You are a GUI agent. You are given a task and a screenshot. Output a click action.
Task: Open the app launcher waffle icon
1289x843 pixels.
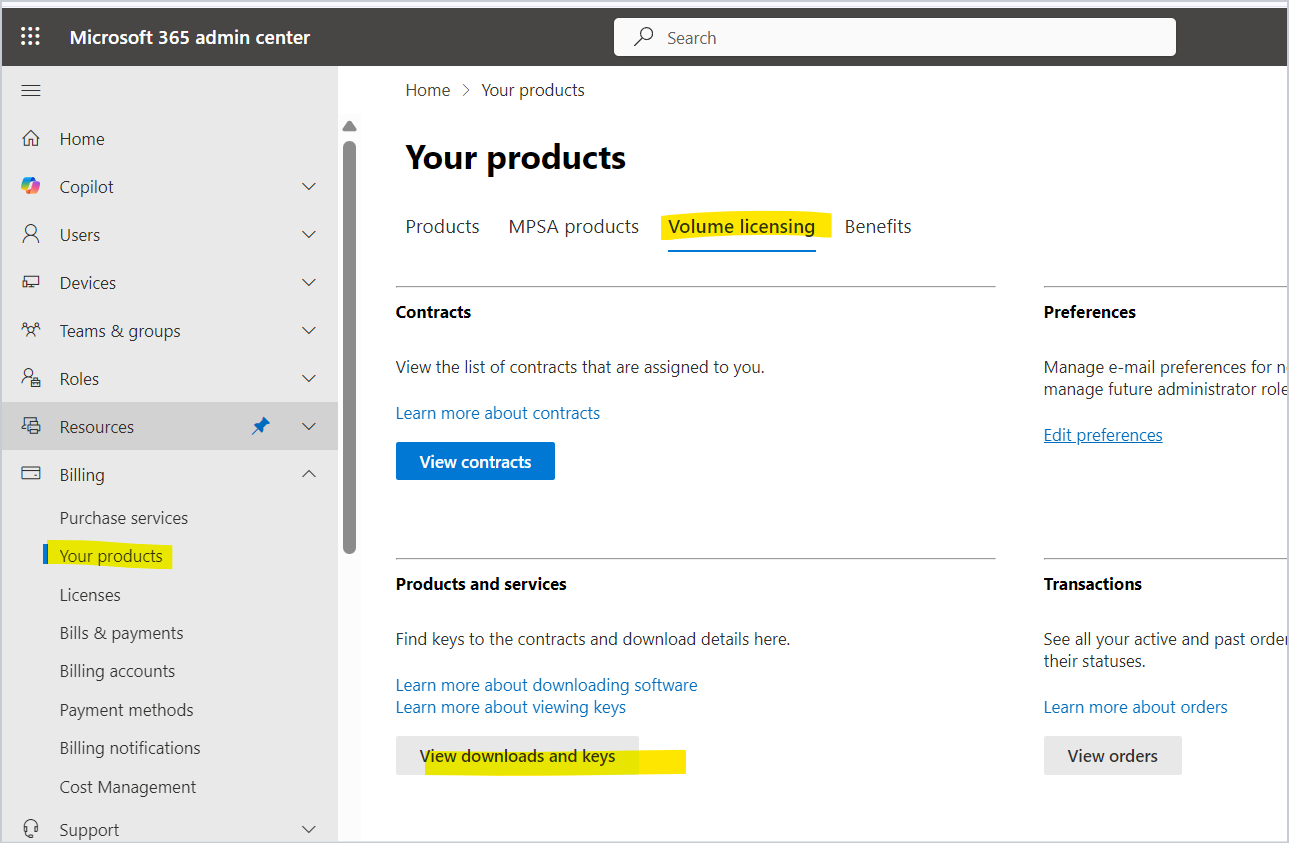coord(31,37)
